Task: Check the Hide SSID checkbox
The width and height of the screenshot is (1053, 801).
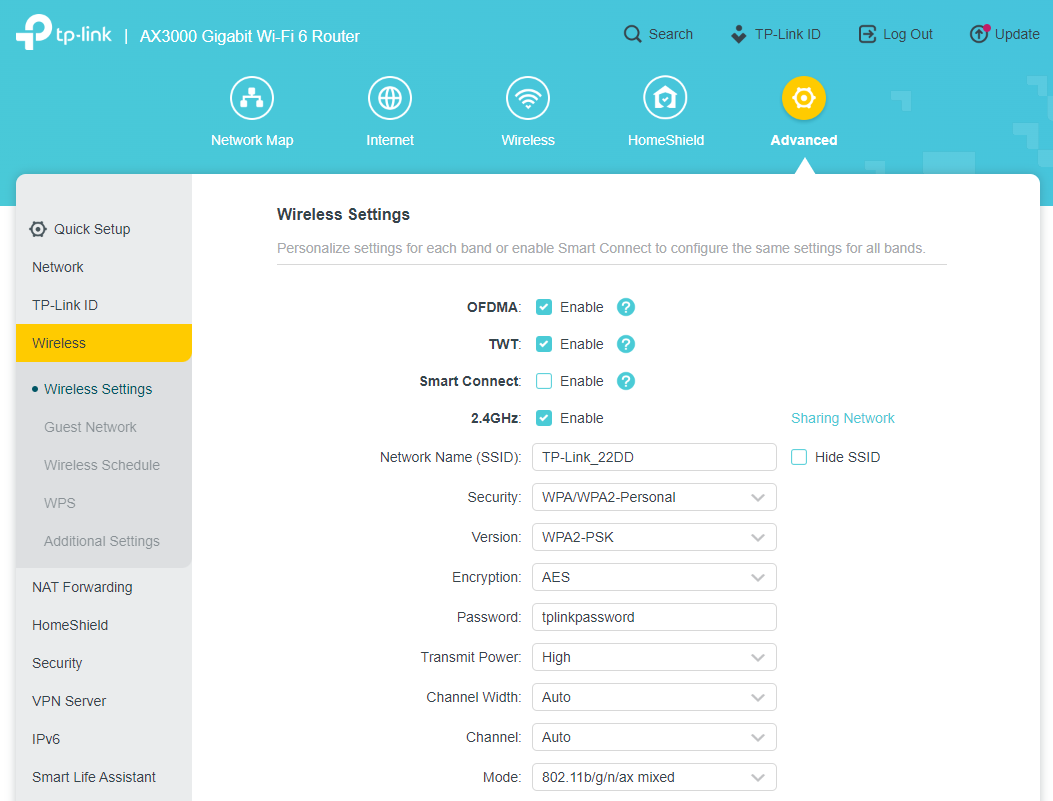Action: tap(799, 457)
